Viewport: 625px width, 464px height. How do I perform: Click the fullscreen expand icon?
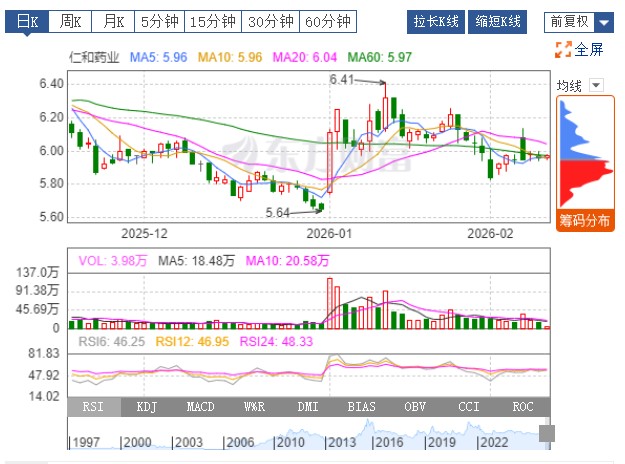pos(563,49)
